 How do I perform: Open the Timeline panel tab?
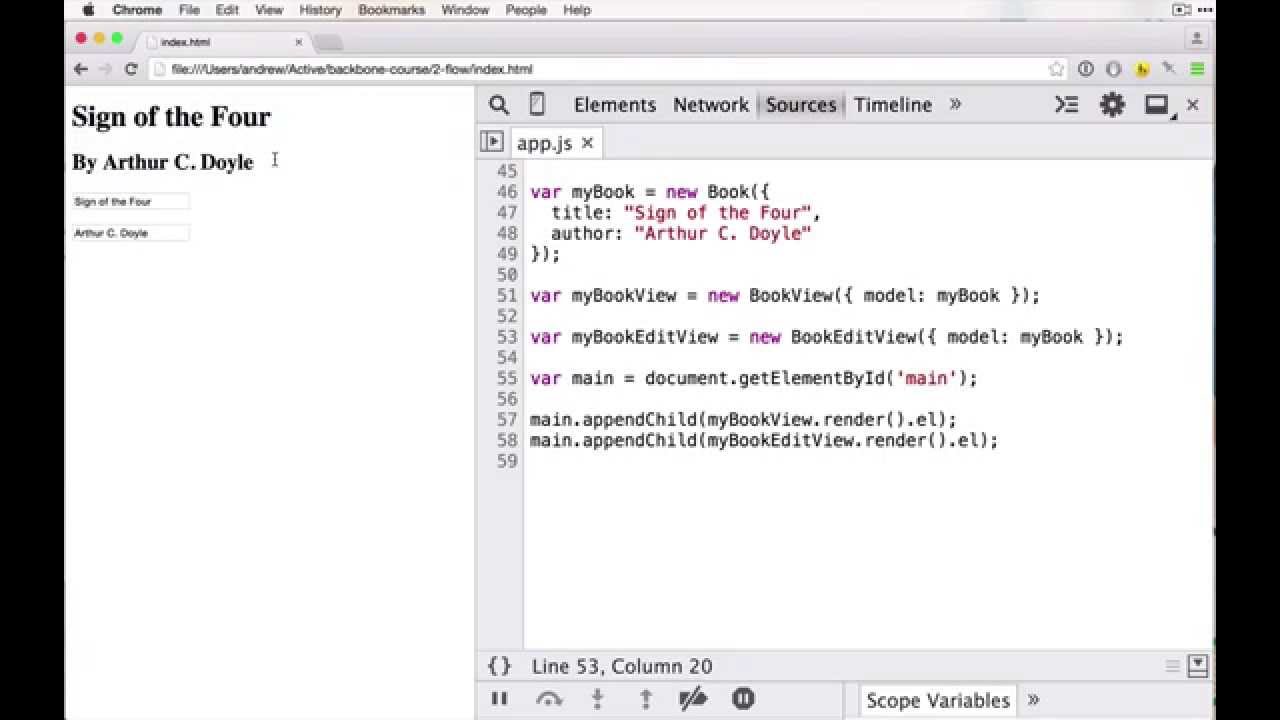coord(893,105)
